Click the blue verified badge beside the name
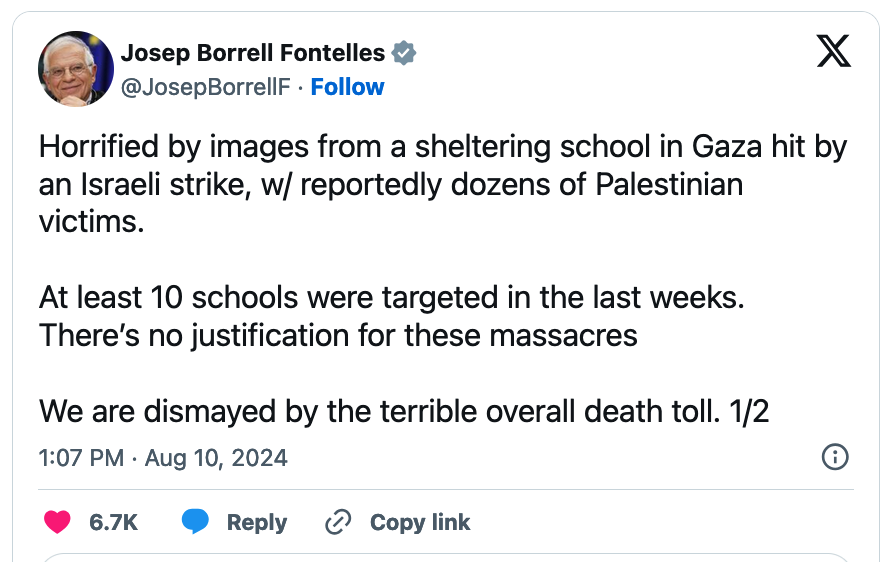Image resolution: width=890 pixels, height=562 pixels. point(403,53)
